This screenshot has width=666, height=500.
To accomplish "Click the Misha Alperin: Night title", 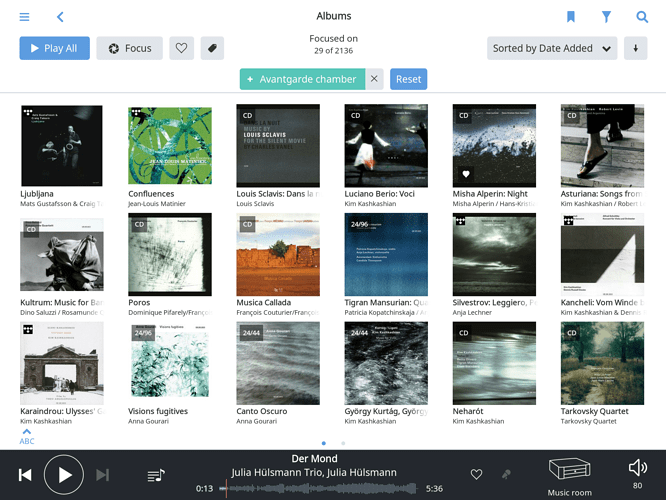I will click(490, 194).
